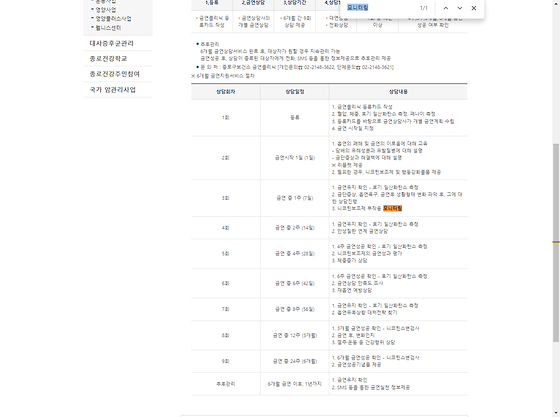Screen dimensions: 560x417
Task: Open the 헬스센터 sidebar link
Action: point(108,28)
